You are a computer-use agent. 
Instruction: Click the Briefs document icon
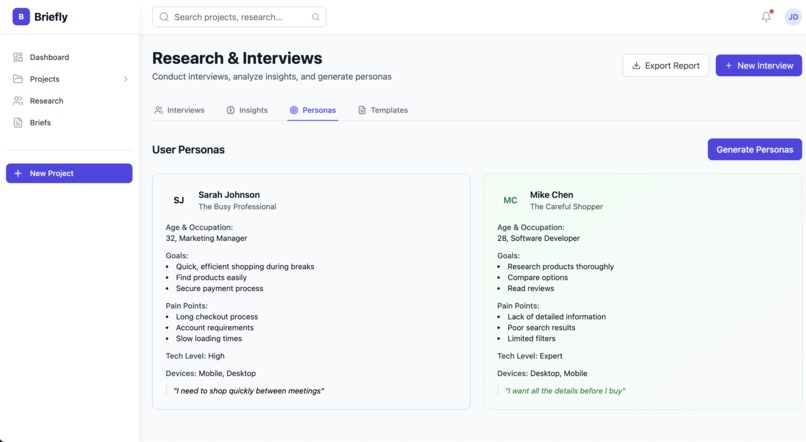pyautogui.click(x=18, y=122)
